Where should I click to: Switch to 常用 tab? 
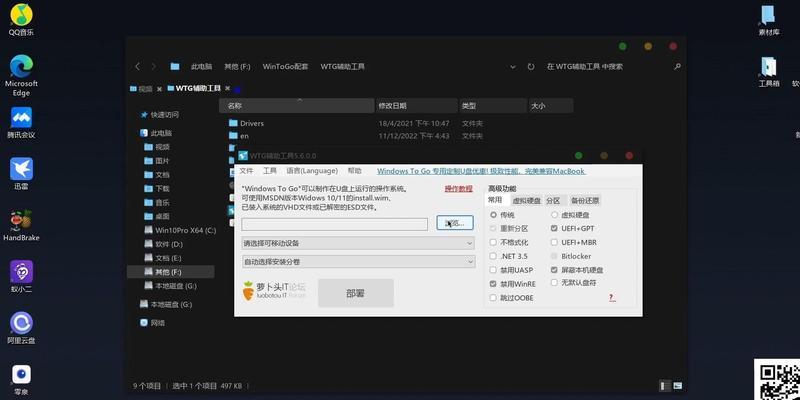pos(495,200)
